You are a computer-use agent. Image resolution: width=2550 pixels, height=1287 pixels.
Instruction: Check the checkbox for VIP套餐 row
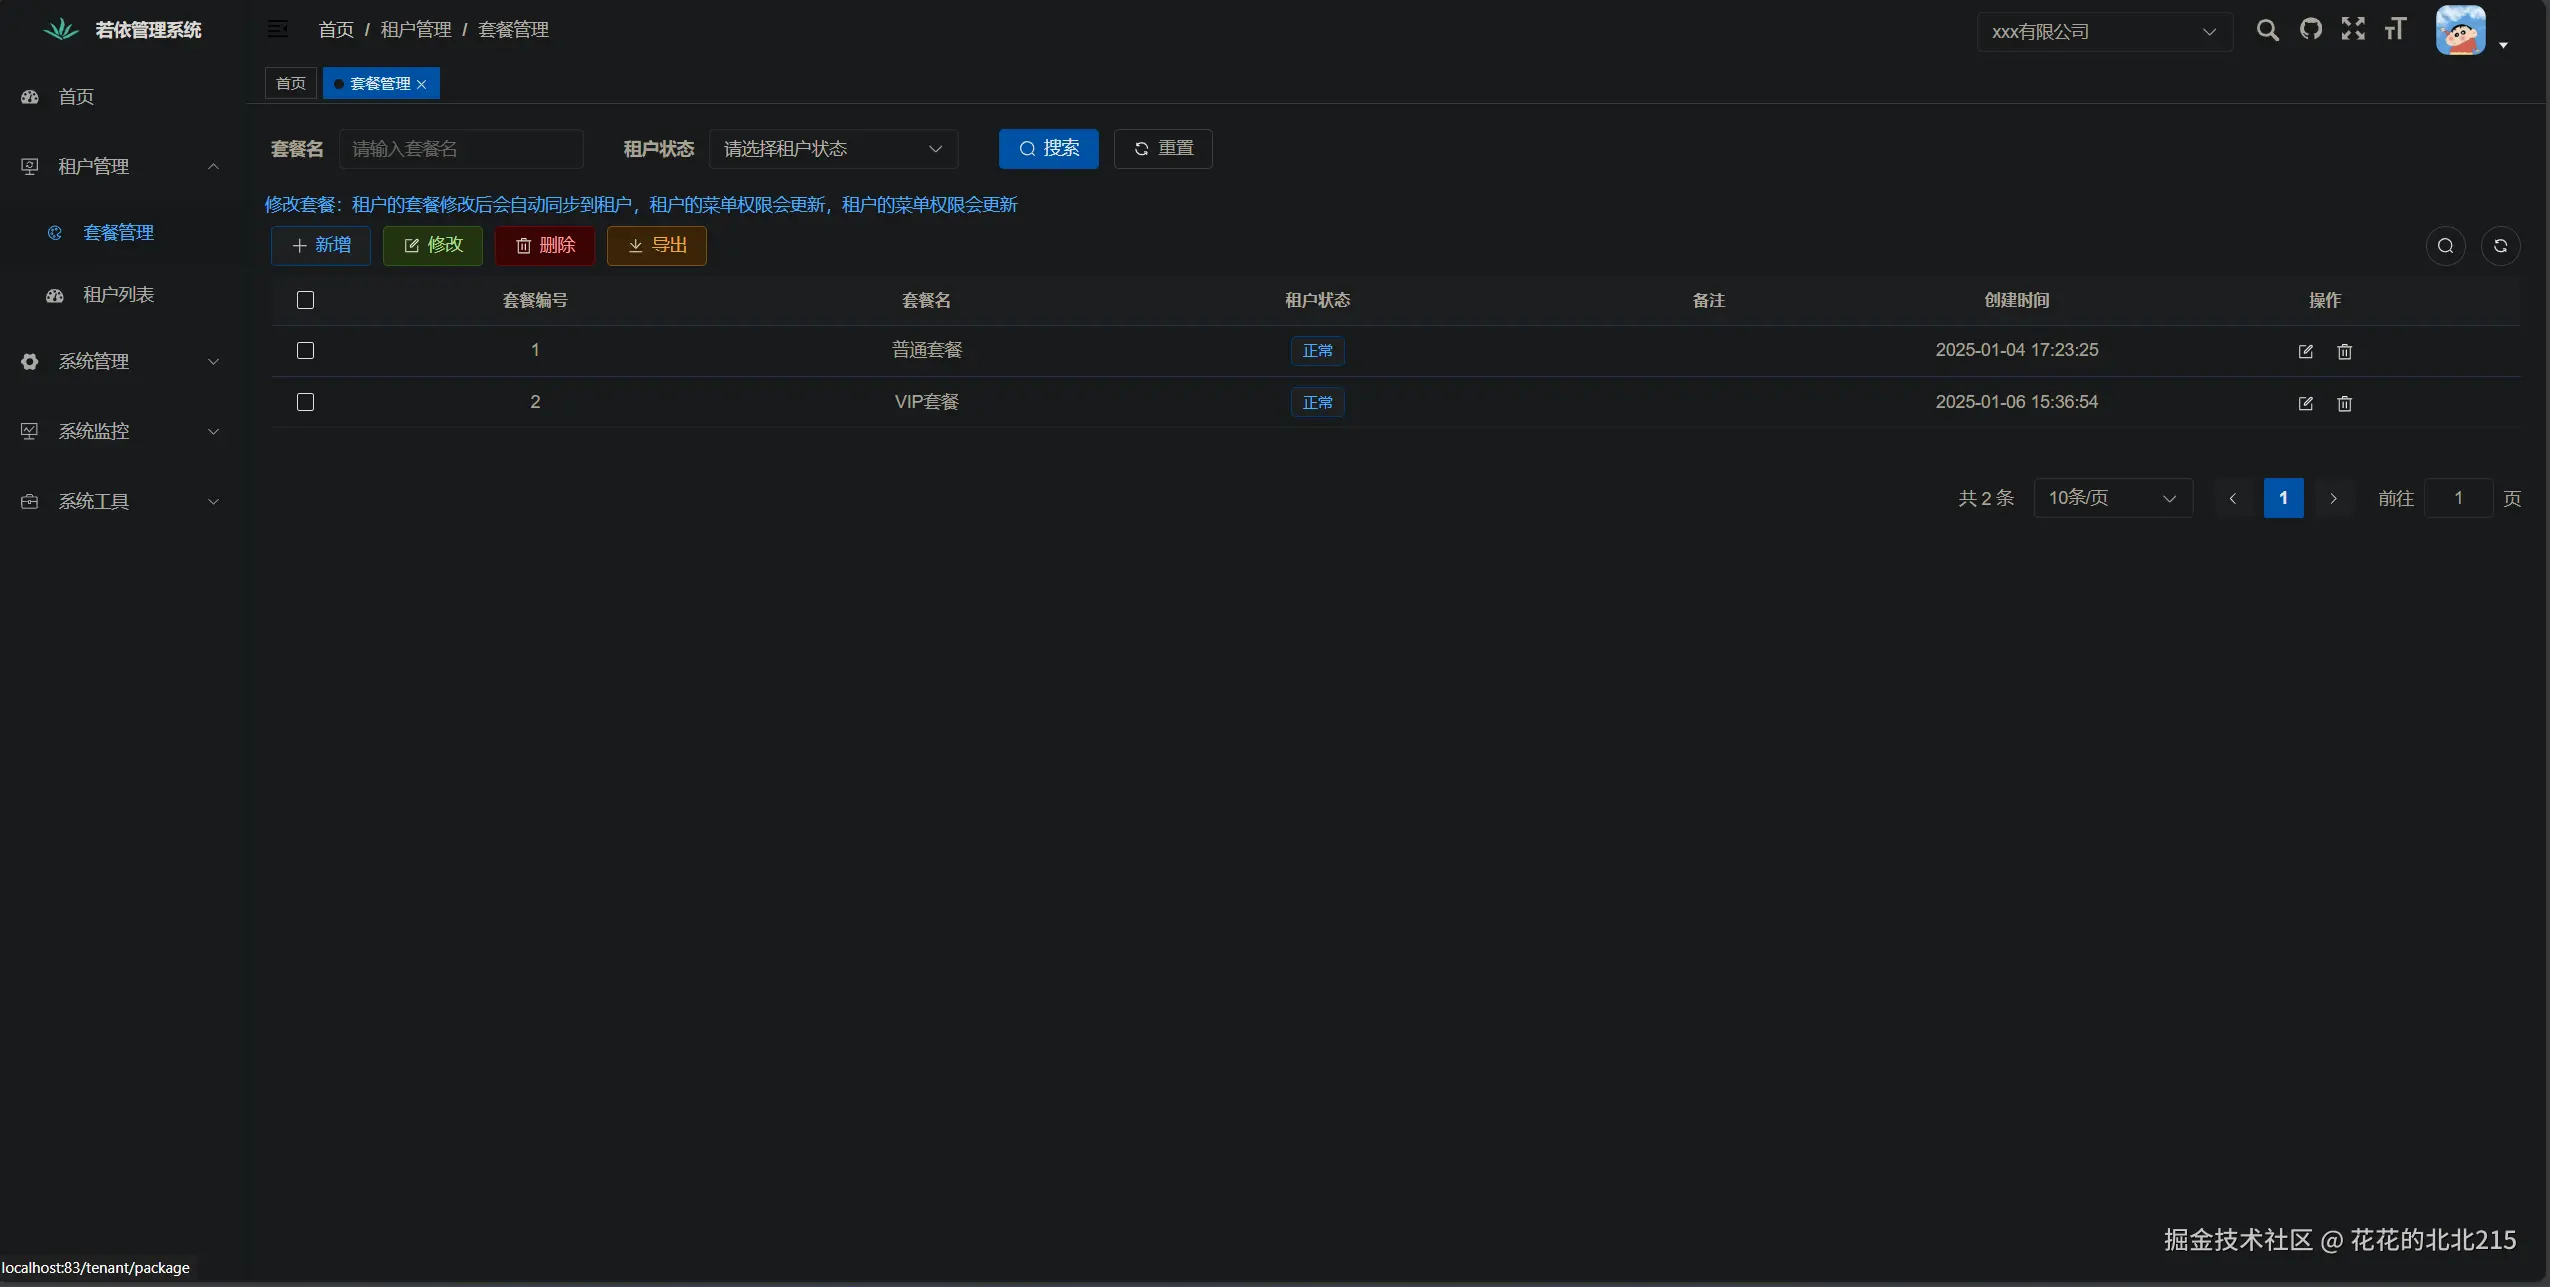(306, 402)
